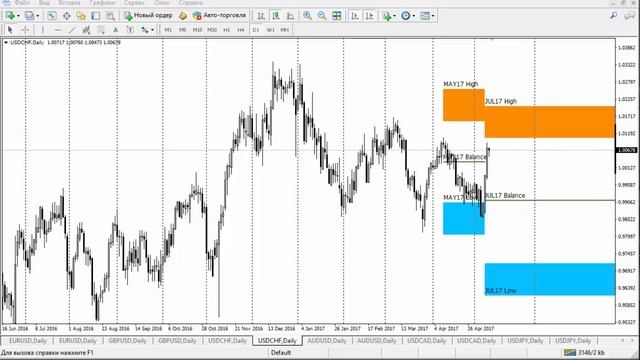Switch chart to line chart
The image size is (640, 360).
[290, 16]
